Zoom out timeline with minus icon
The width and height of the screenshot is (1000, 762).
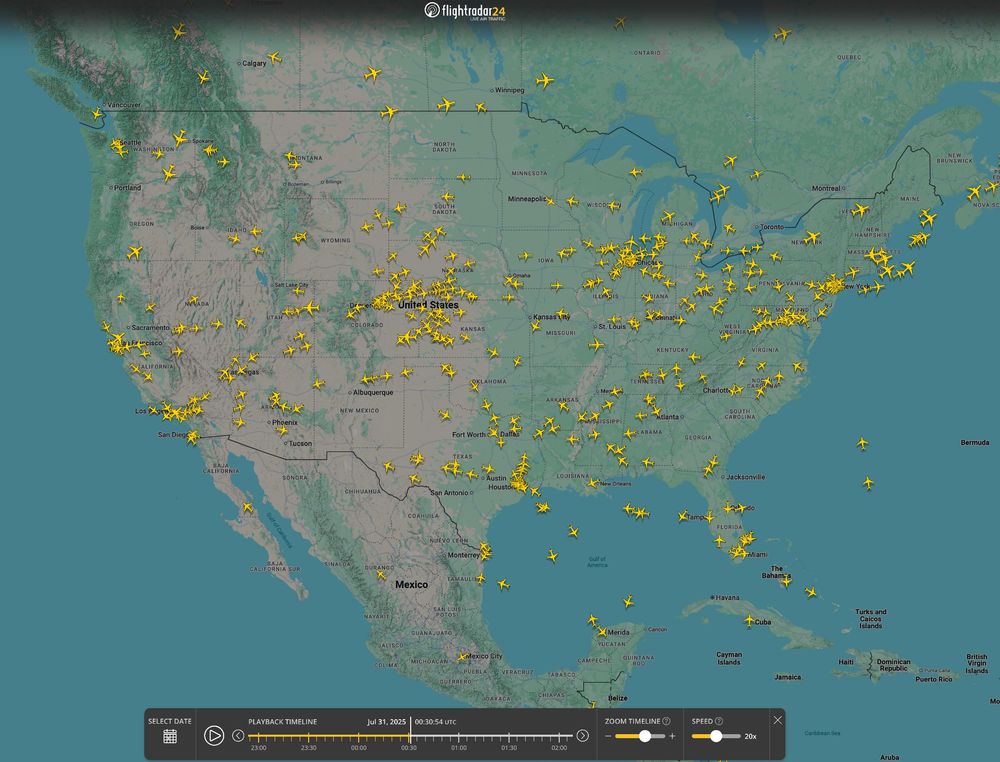(x=608, y=736)
